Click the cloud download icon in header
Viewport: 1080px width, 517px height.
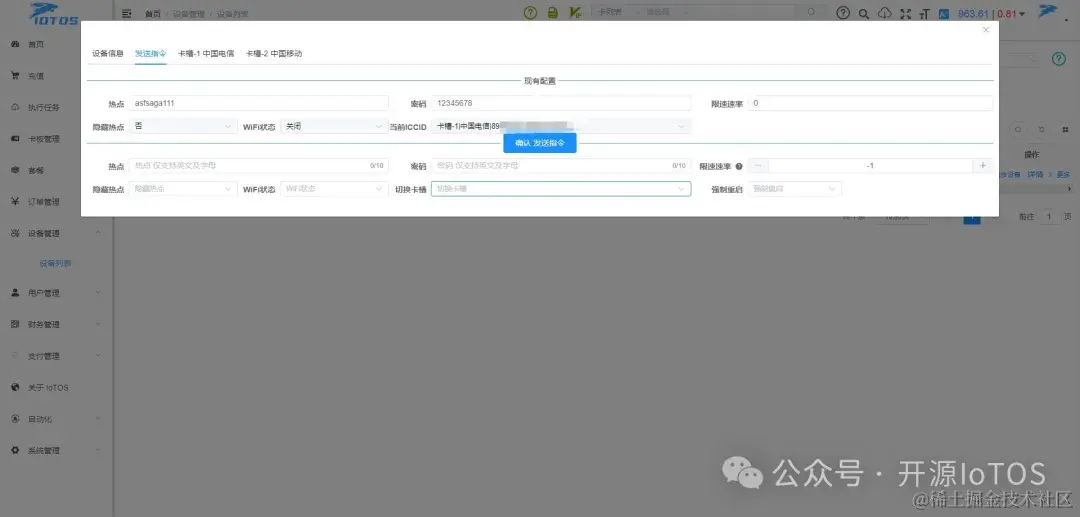[x=885, y=14]
